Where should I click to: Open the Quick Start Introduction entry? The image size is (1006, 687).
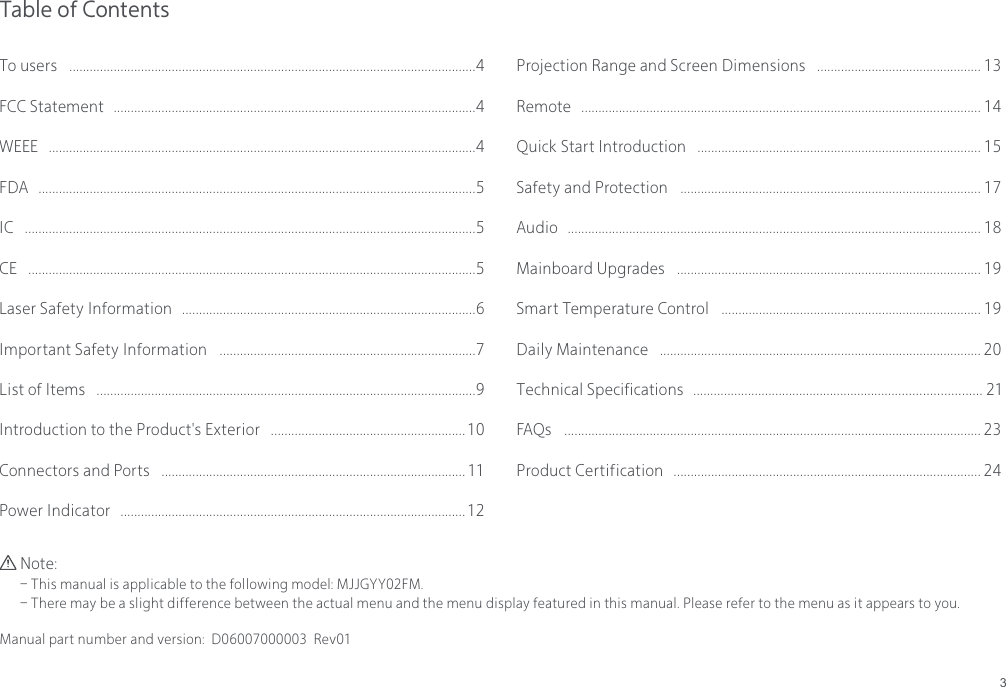(601, 147)
